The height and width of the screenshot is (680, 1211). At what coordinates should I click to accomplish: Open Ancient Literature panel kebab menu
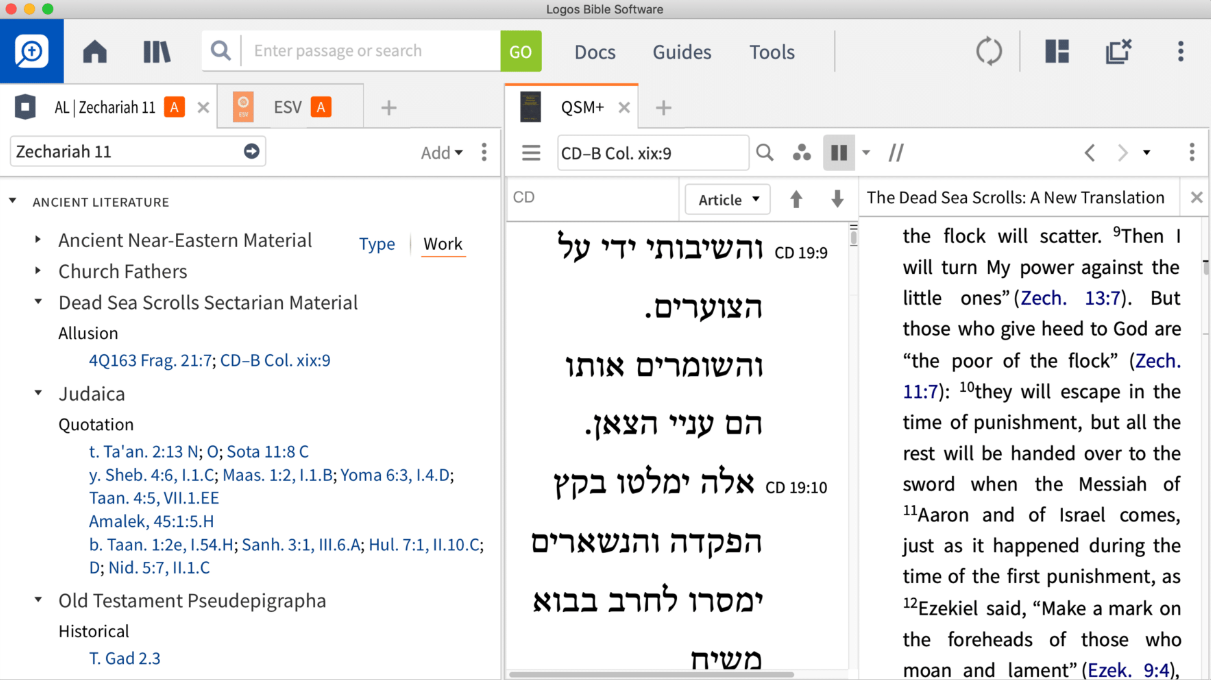coord(484,152)
